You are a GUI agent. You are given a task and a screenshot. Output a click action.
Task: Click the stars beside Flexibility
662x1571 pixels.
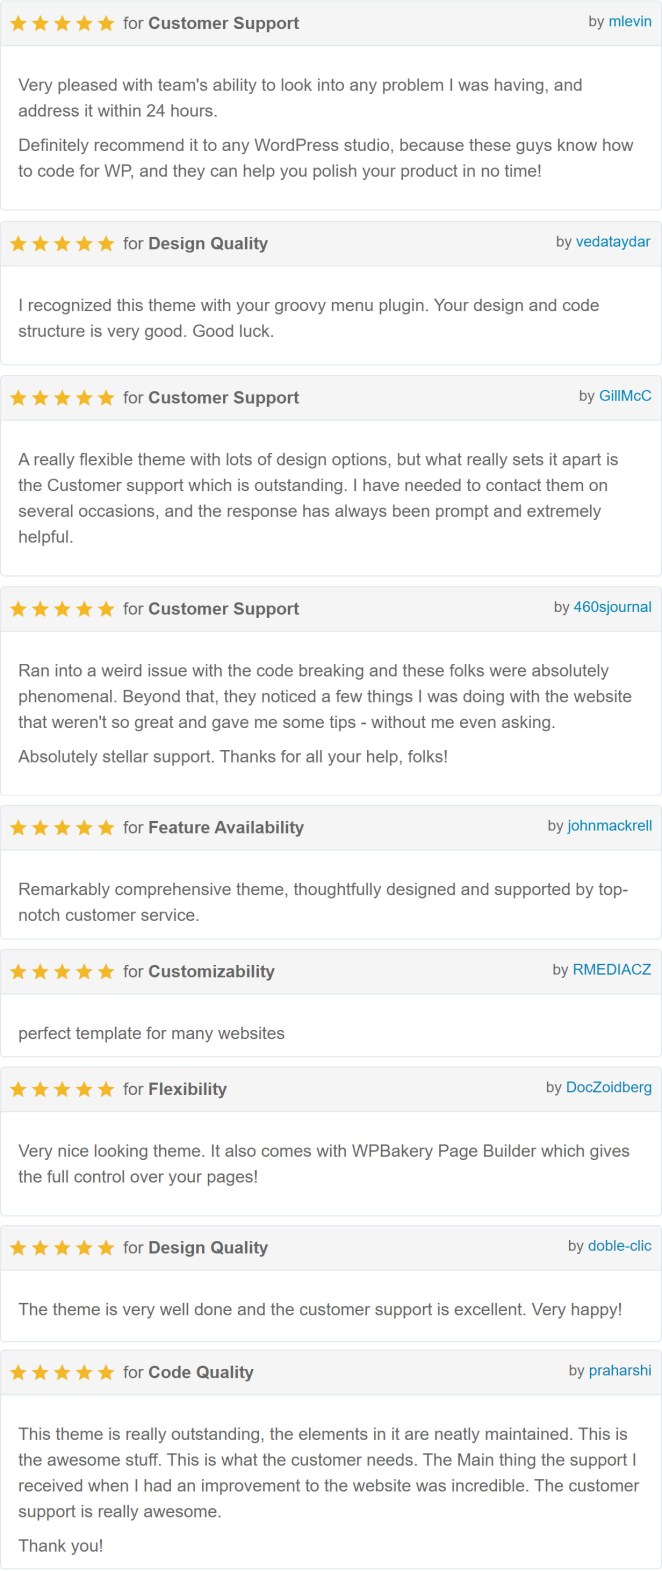pos(62,1089)
